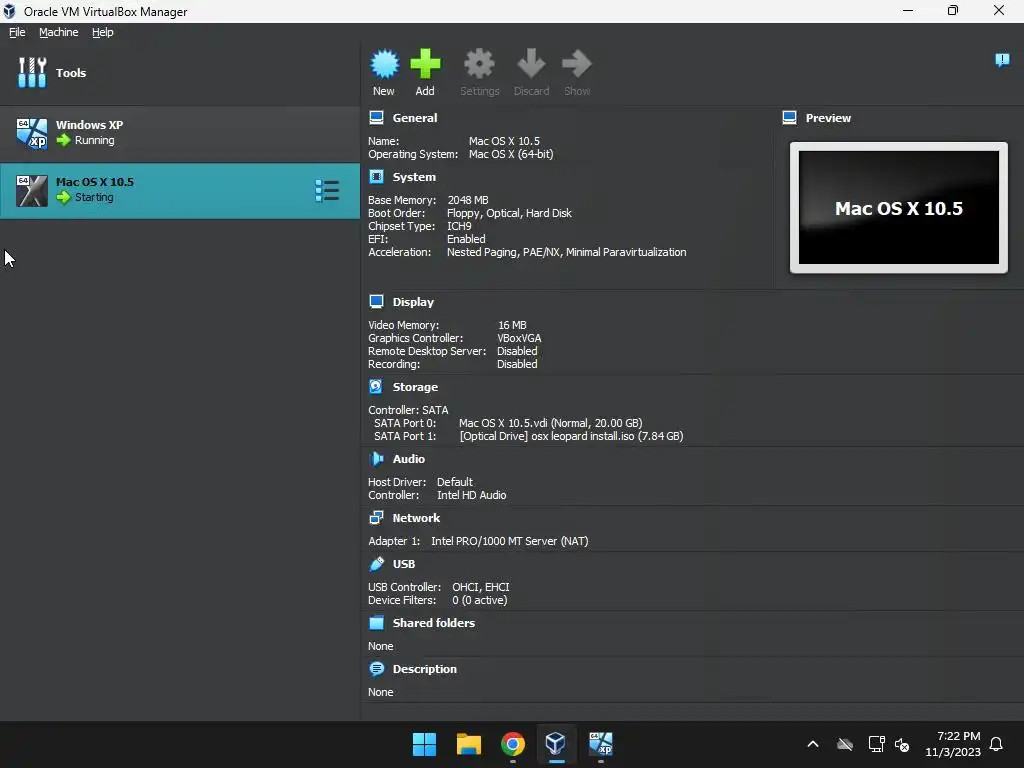Click the New virtual machine icon
The height and width of the screenshot is (768, 1024).
[384, 64]
